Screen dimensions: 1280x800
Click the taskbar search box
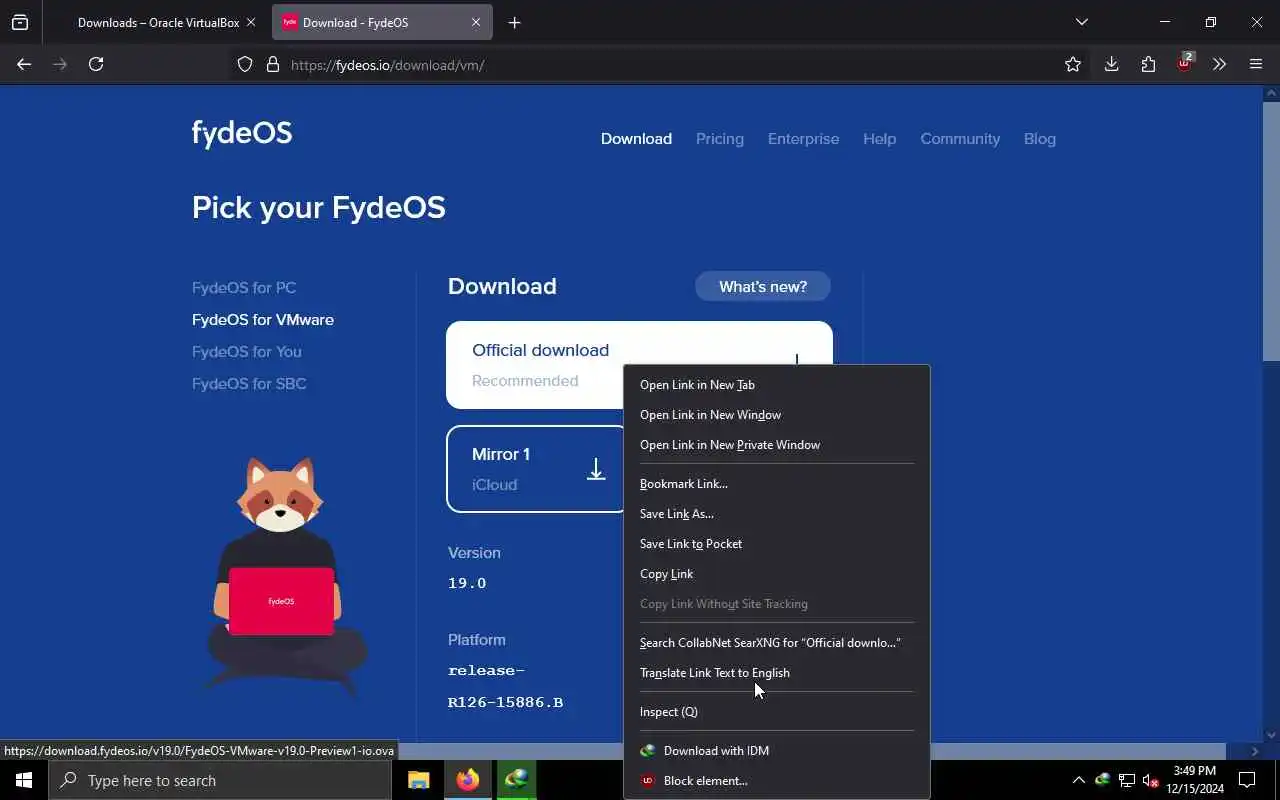tap(220, 780)
